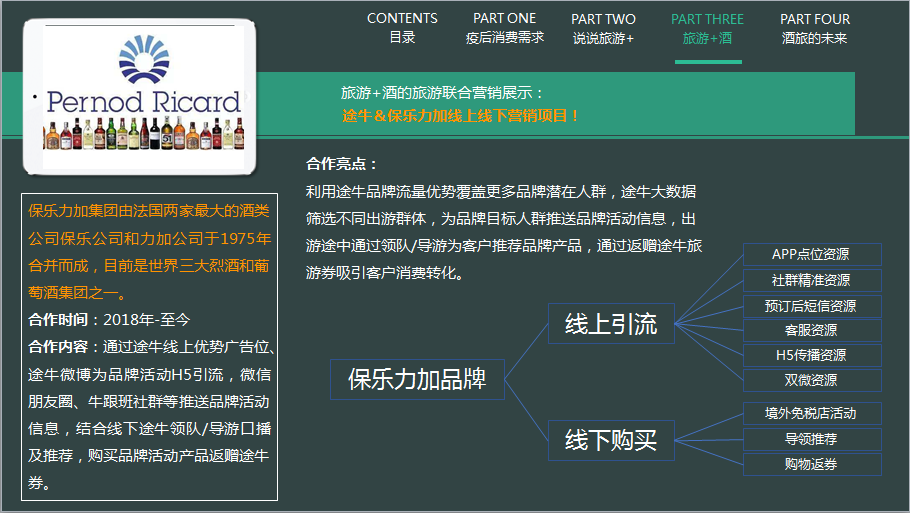Image resolution: width=910 pixels, height=513 pixels.
Task: Switch to PART ONE 疫后消费需求 tab
Action: pos(504,28)
